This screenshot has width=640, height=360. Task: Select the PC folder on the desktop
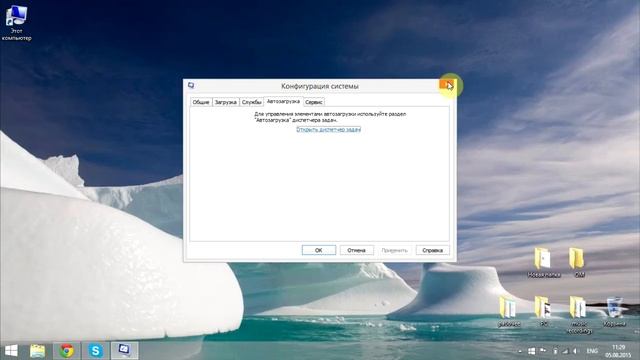click(x=543, y=311)
